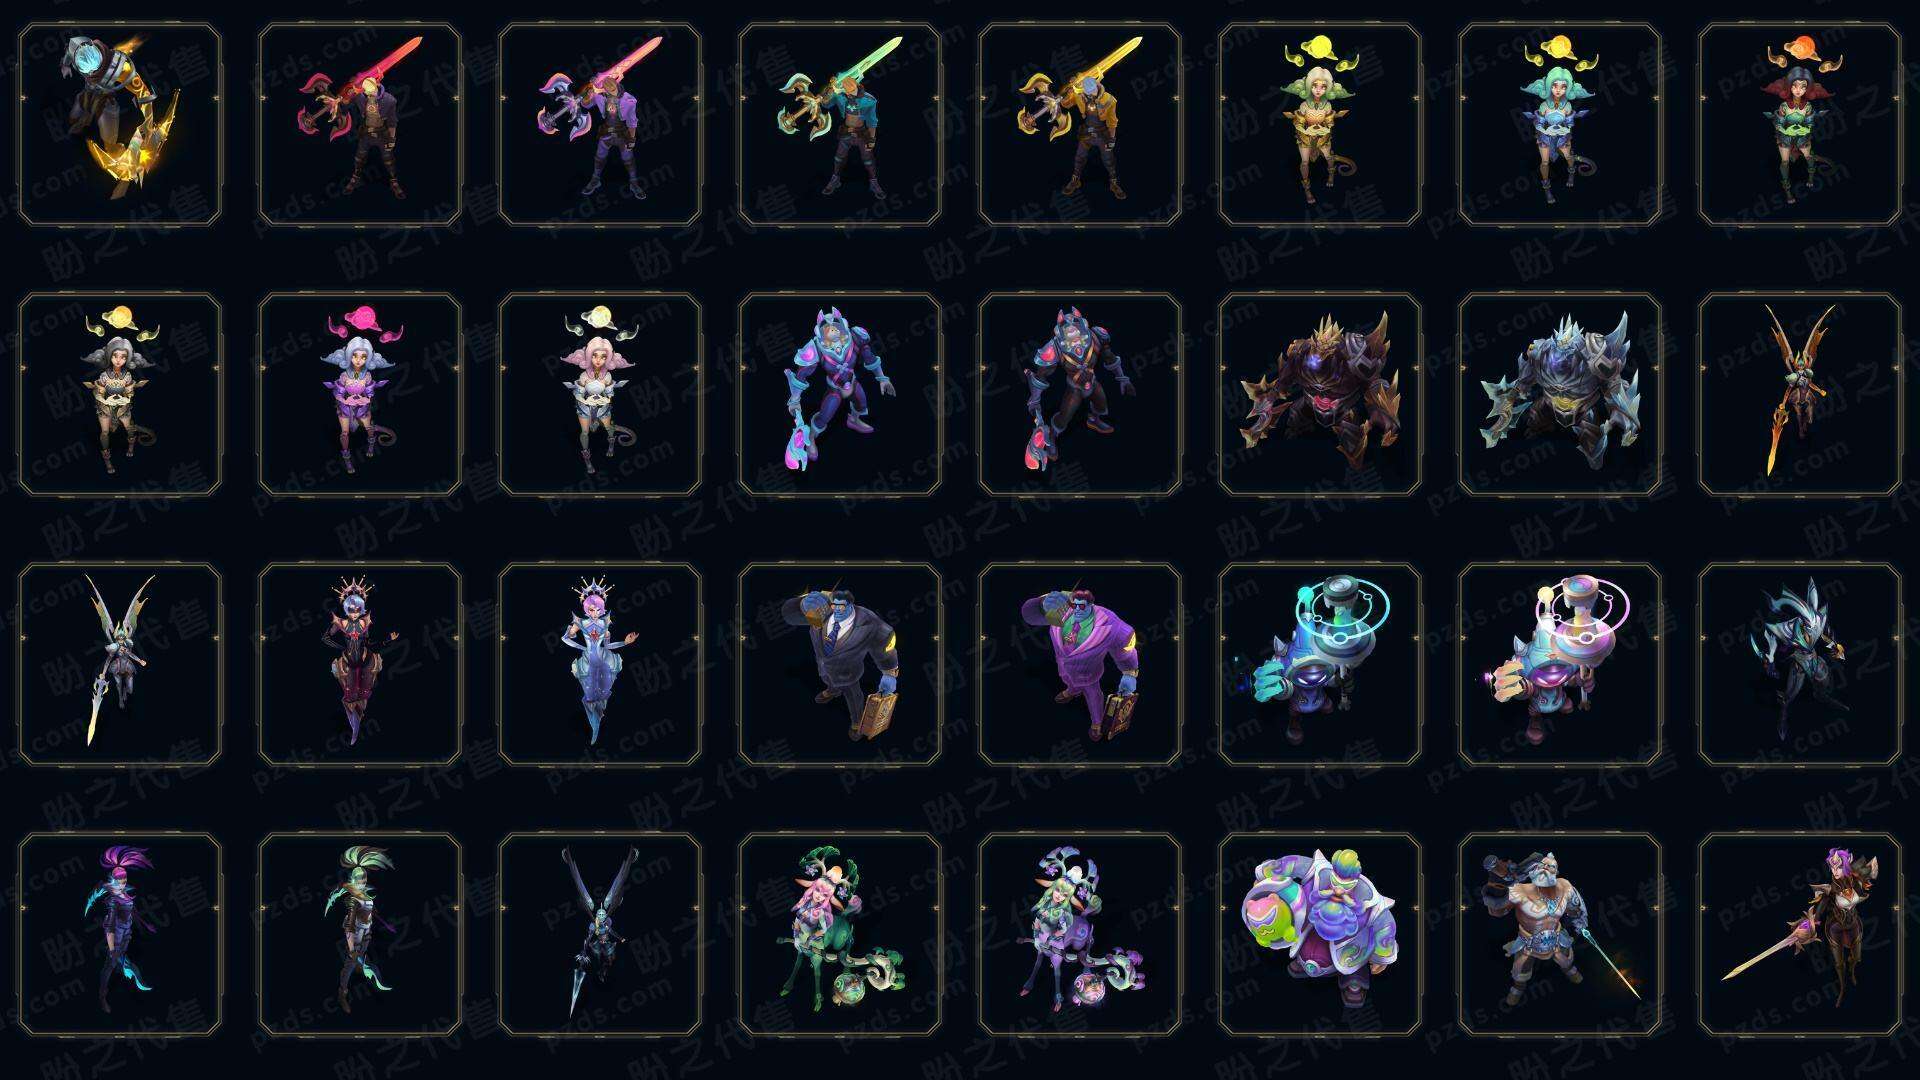The width and height of the screenshot is (1920, 1080).
Task: Choose the bulky pastel candy armor skin
Action: pyautogui.click(x=1320, y=934)
